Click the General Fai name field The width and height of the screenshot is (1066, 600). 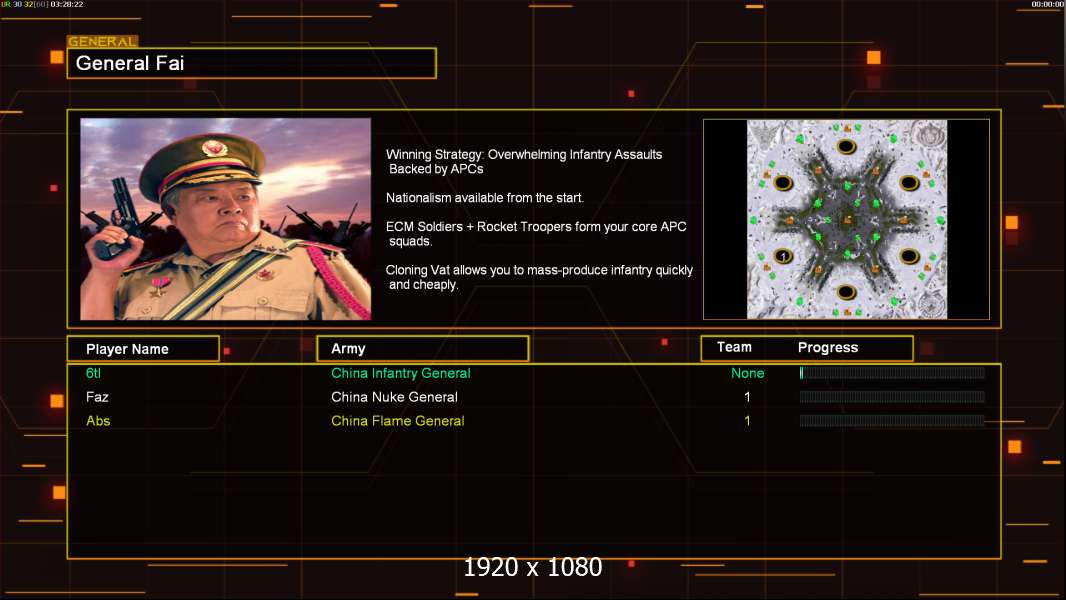[x=252, y=63]
